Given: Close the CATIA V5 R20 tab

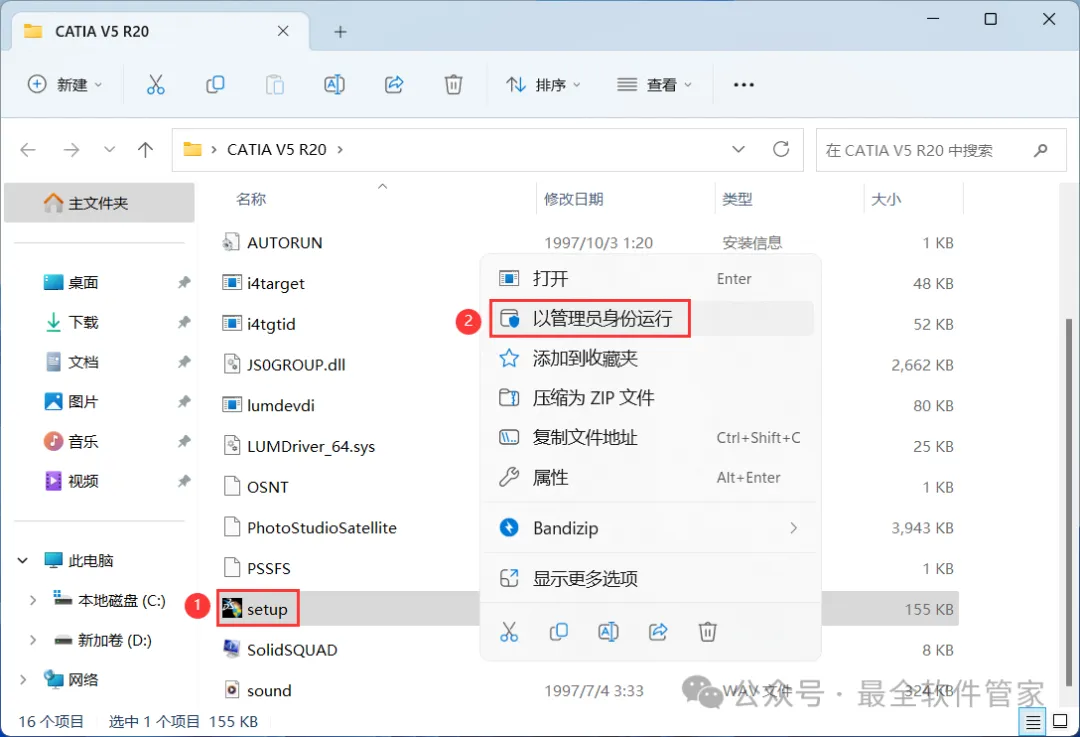Looking at the screenshot, I should (283, 31).
